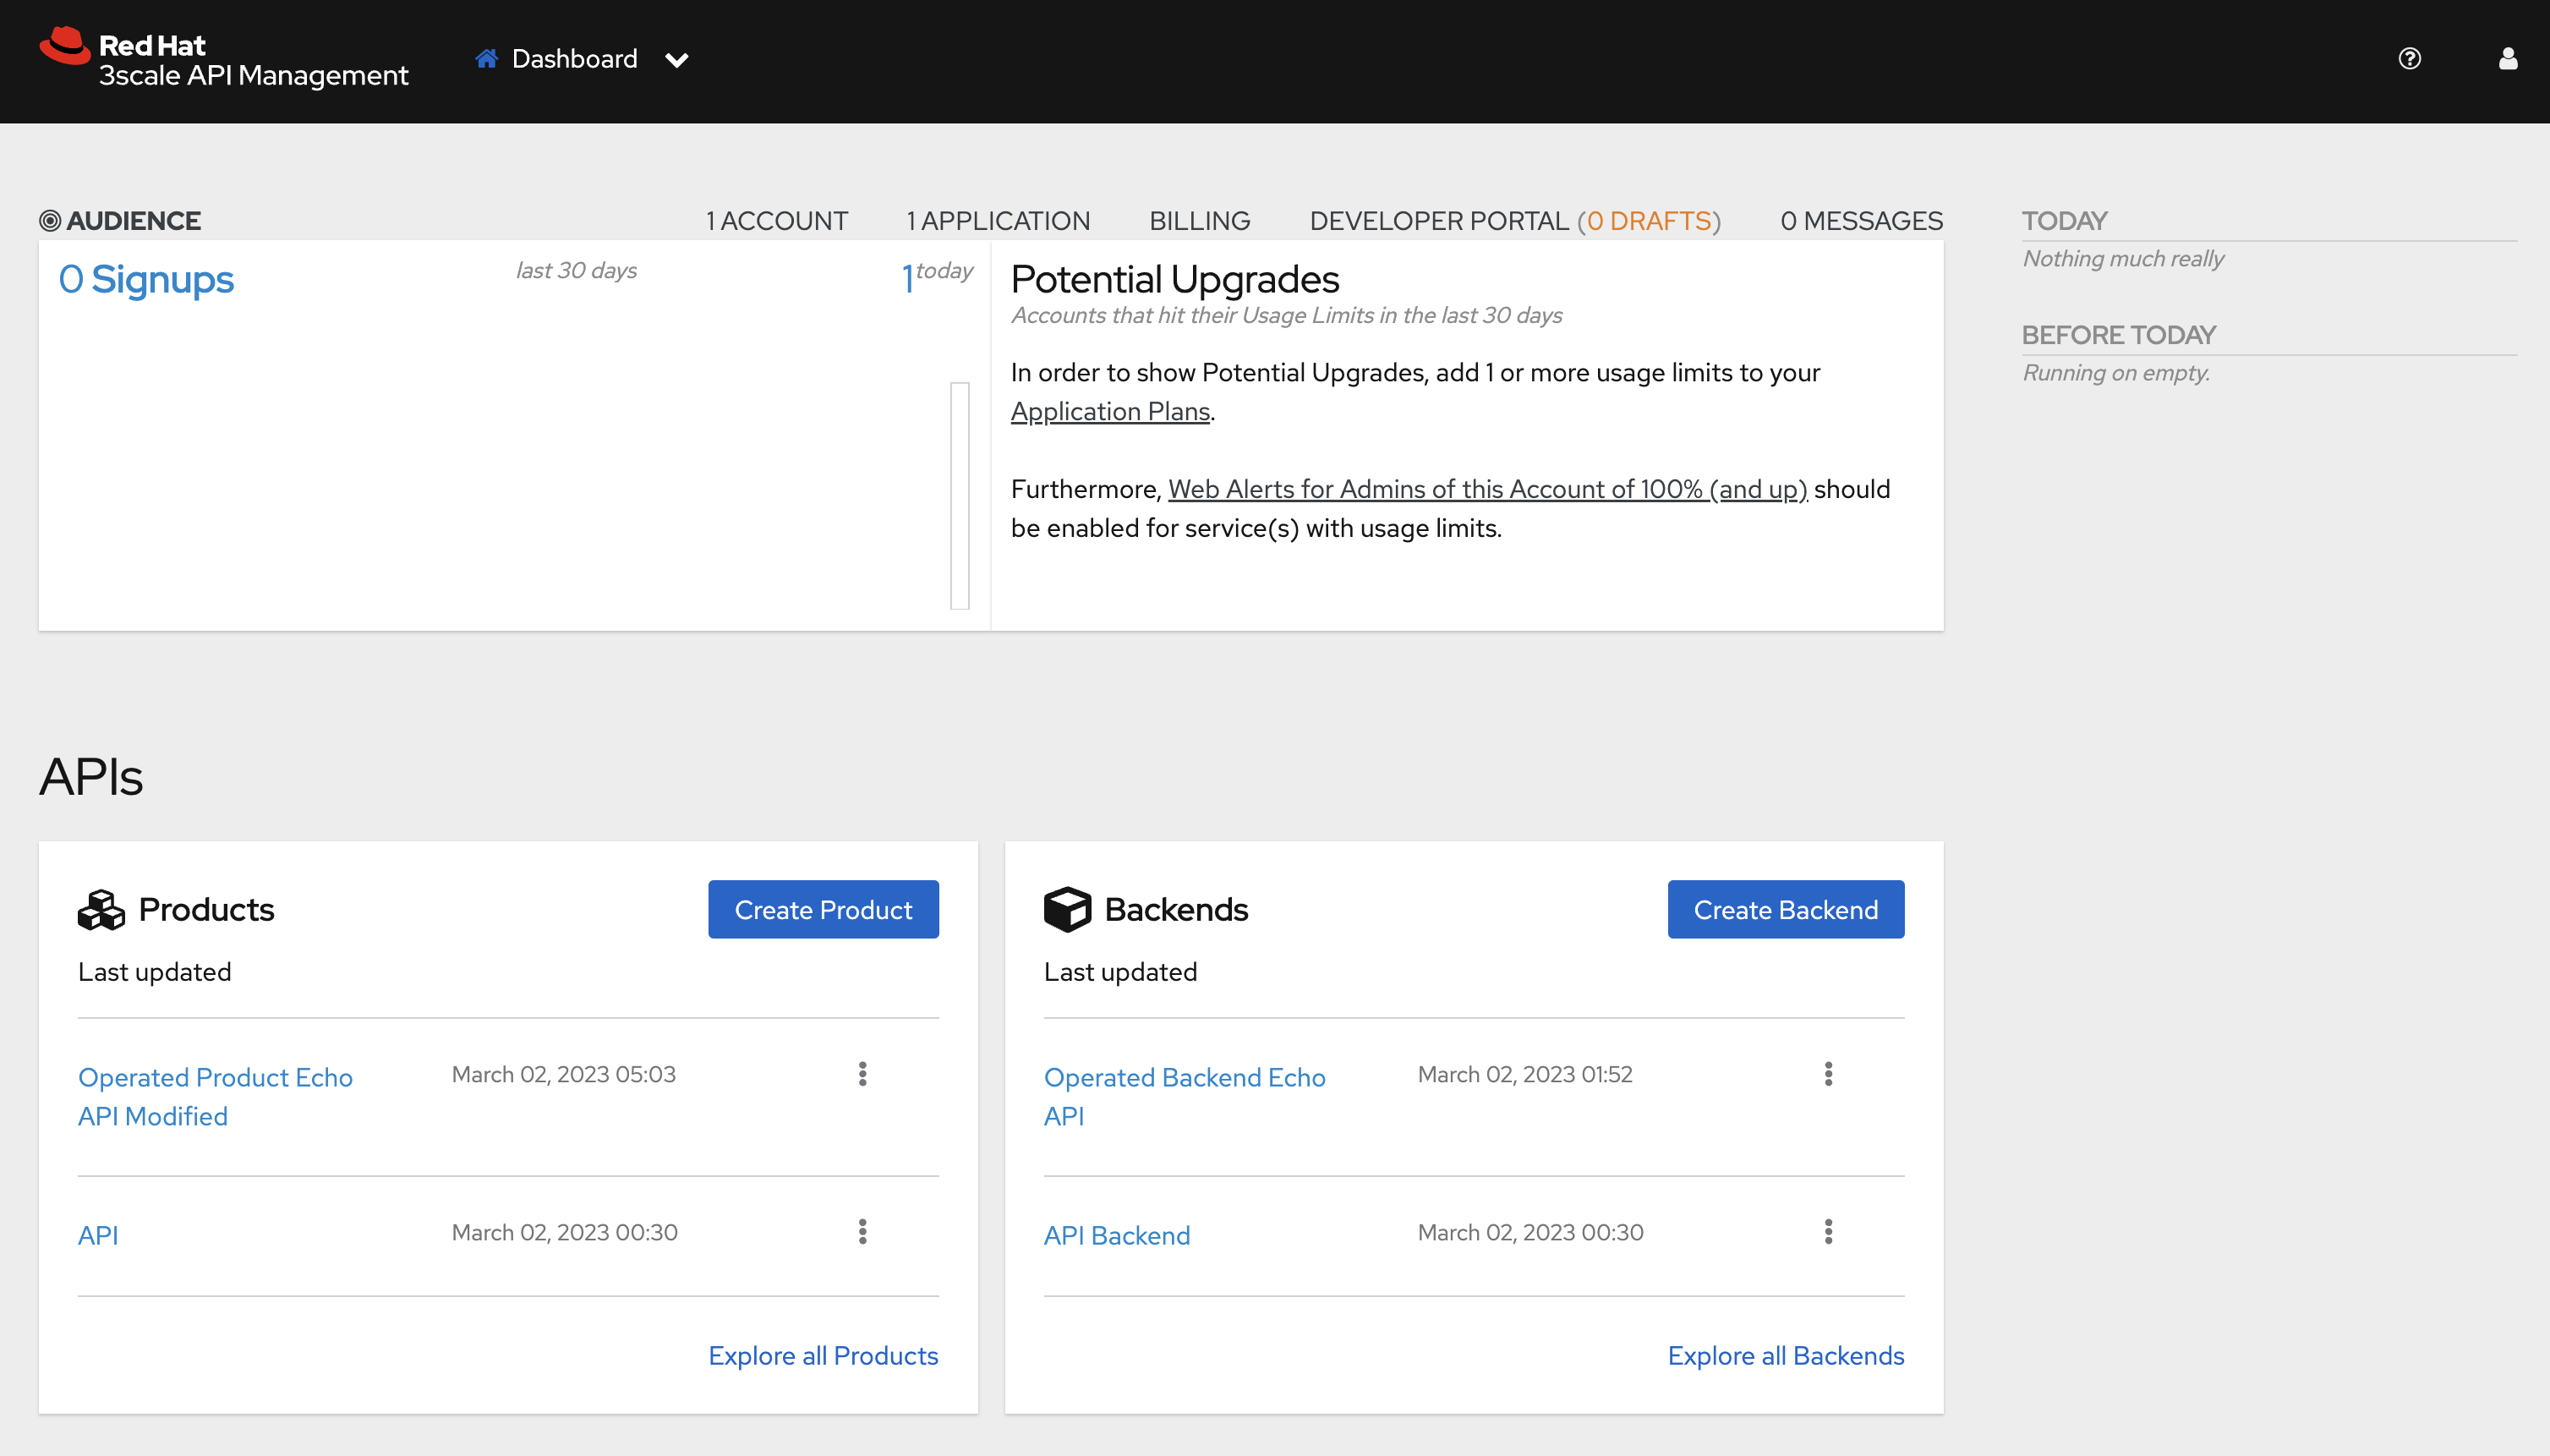The width and height of the screenshot is (2550, 1456).
Task: Click today's signups chart bar
Action: (959, 495)
